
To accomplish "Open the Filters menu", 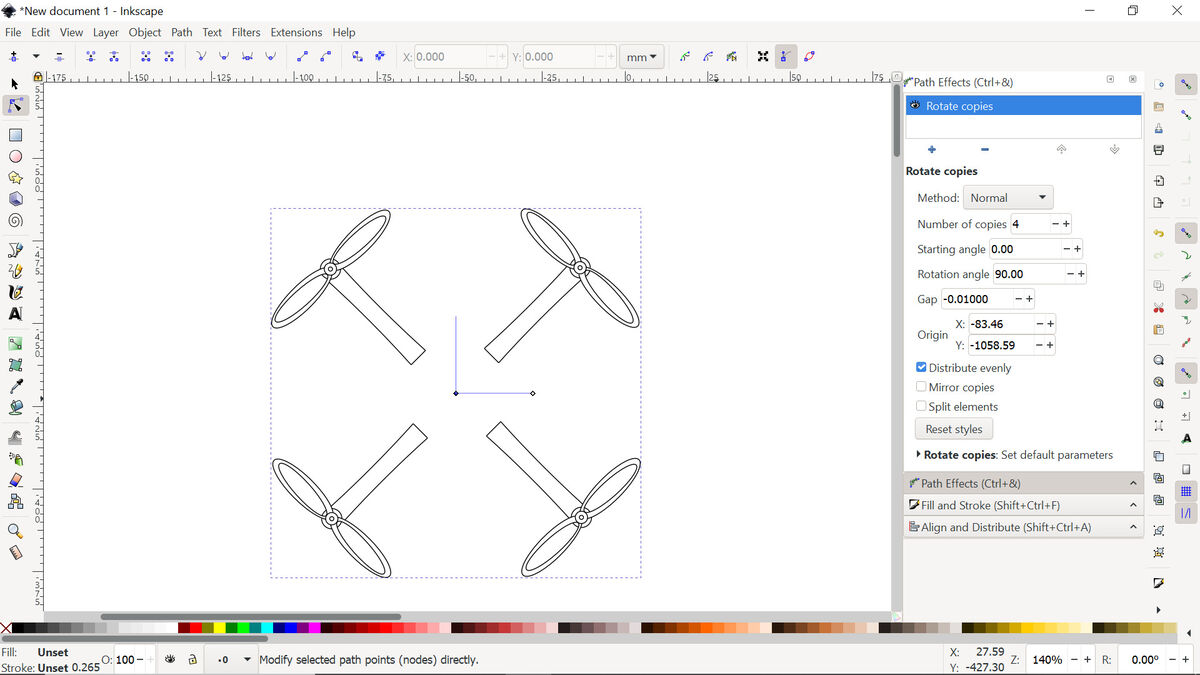I will tap(246, 33).
